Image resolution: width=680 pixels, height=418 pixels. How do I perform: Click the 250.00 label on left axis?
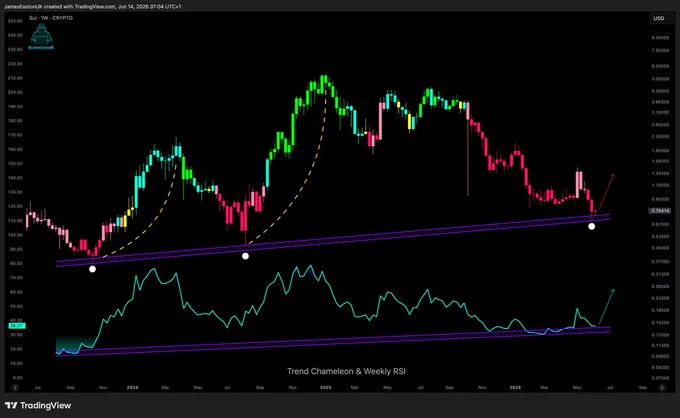click(x=15, y=21)
